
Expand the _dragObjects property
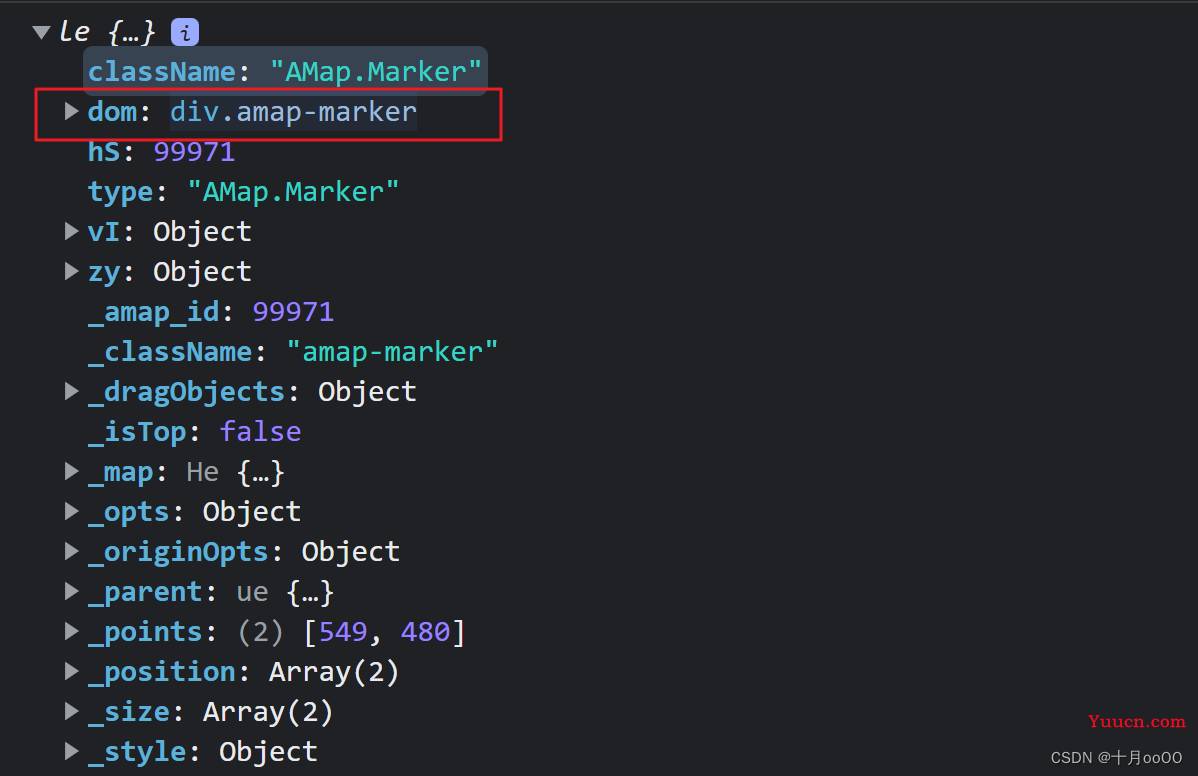click(71, 391)
